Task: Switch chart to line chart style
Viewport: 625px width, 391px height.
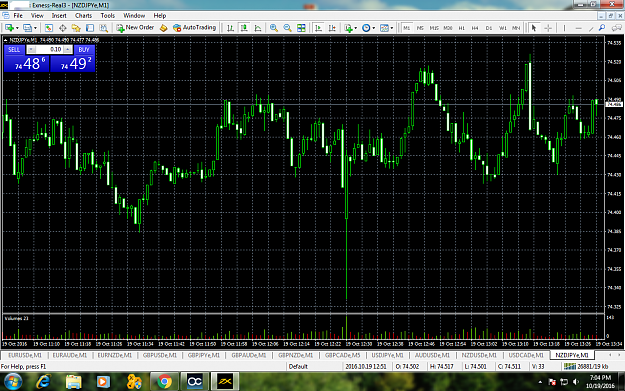Action: point(258,28)
